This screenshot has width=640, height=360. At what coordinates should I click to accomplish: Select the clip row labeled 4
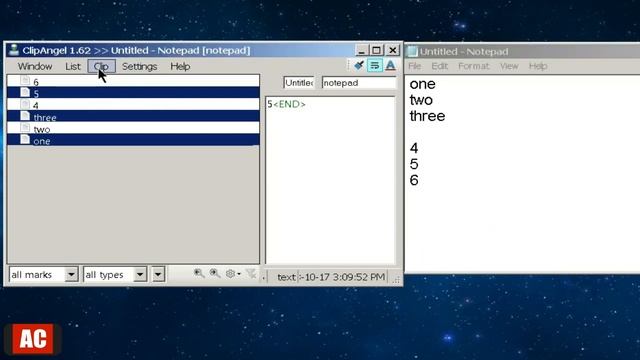pyautogui.click(x=133, y=104)
